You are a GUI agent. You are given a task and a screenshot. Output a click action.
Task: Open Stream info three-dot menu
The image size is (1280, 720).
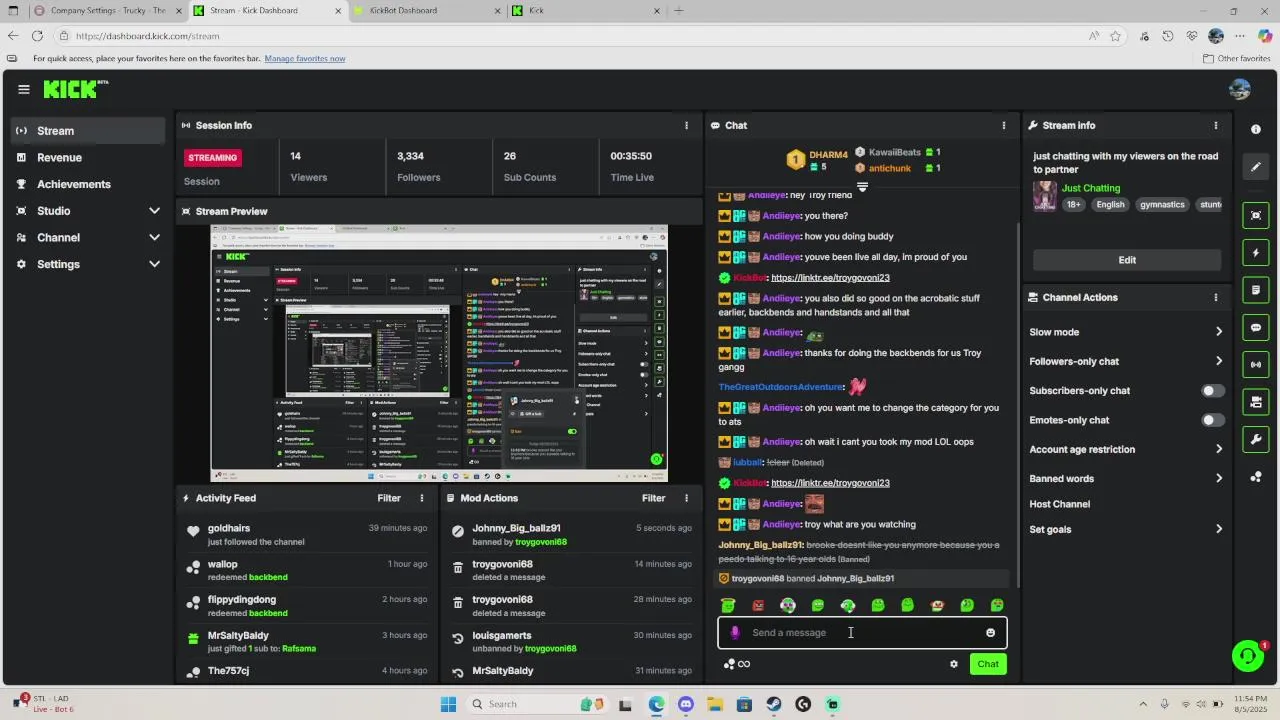click(x=1216, y=125)
